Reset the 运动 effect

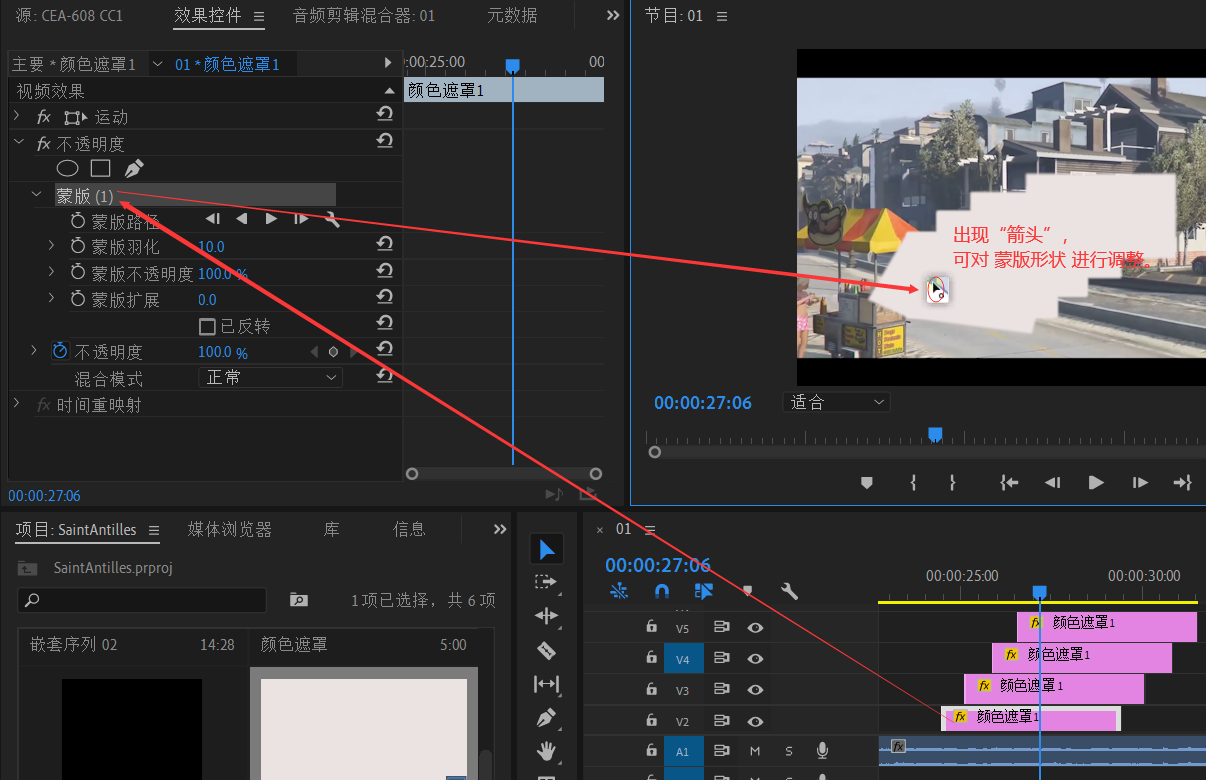coord(384,116)
